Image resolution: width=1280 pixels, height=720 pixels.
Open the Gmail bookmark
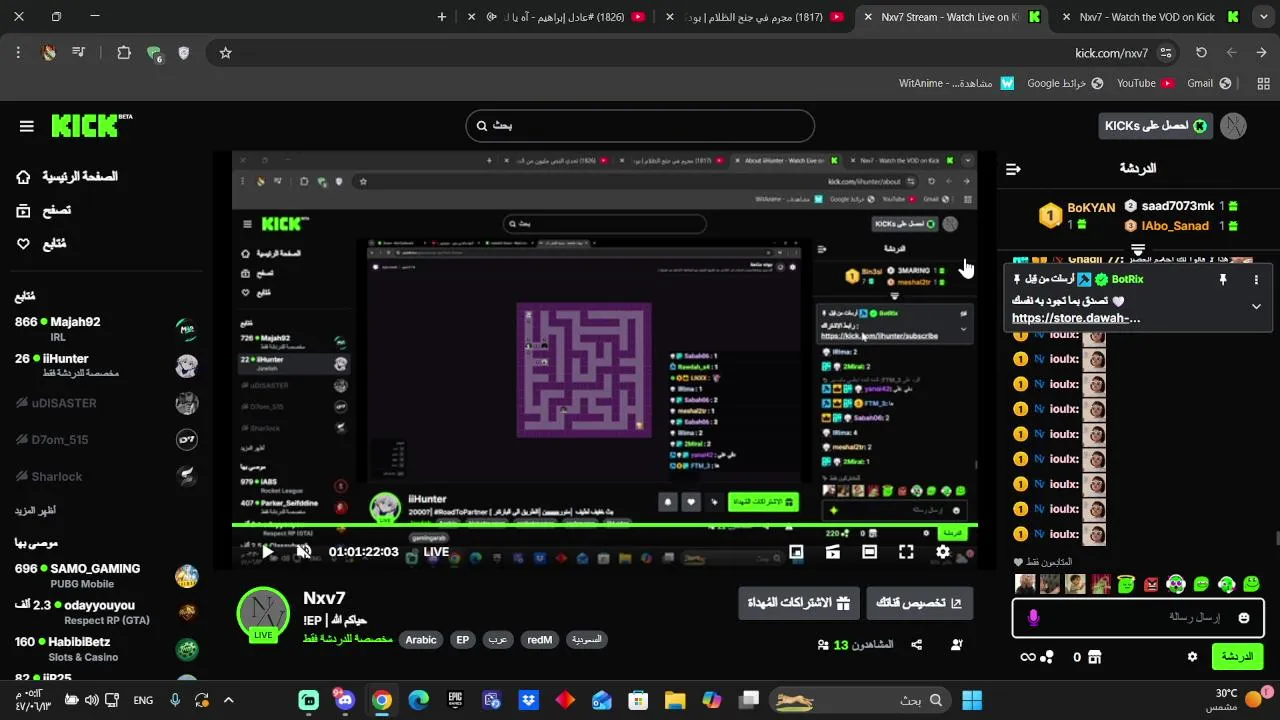coord(1209,83)
